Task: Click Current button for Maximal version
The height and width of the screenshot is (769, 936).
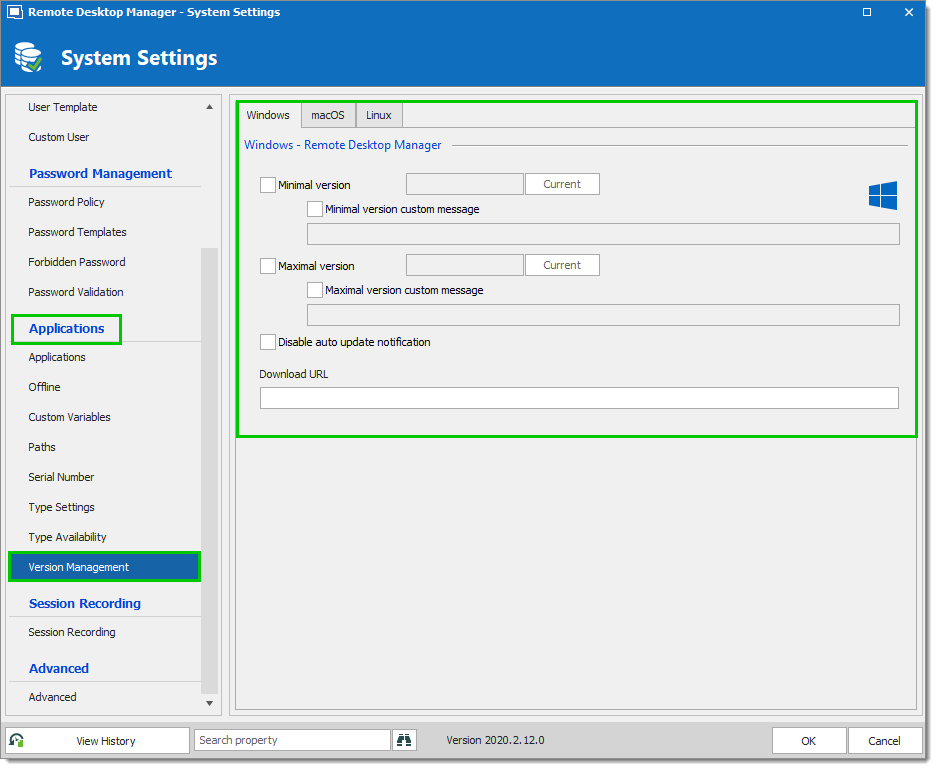Action: click(x=562, y=265)
